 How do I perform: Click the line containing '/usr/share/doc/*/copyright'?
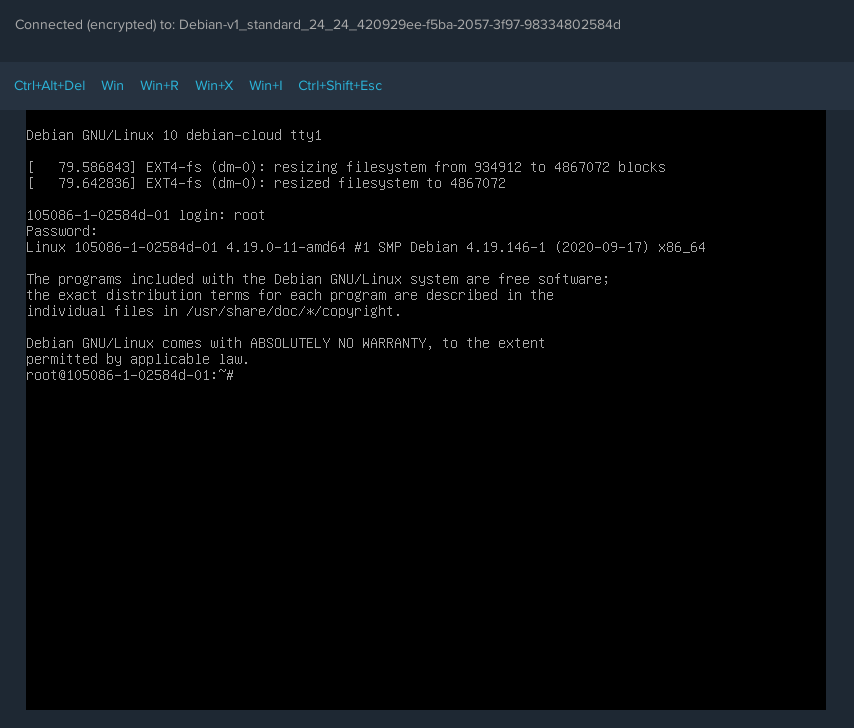point(214,311)
